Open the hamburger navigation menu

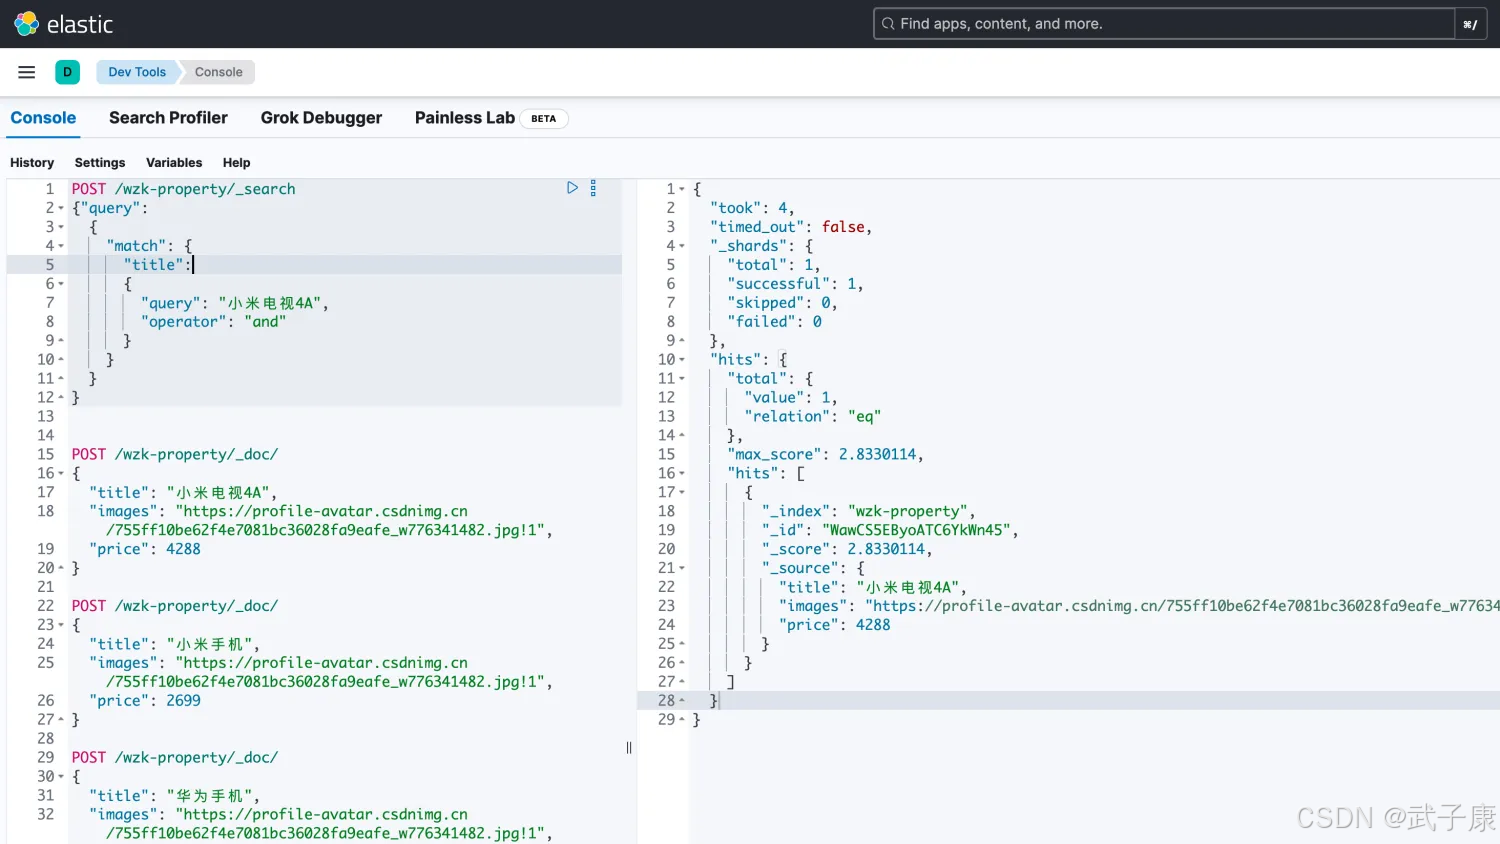(x=27, y=72)
